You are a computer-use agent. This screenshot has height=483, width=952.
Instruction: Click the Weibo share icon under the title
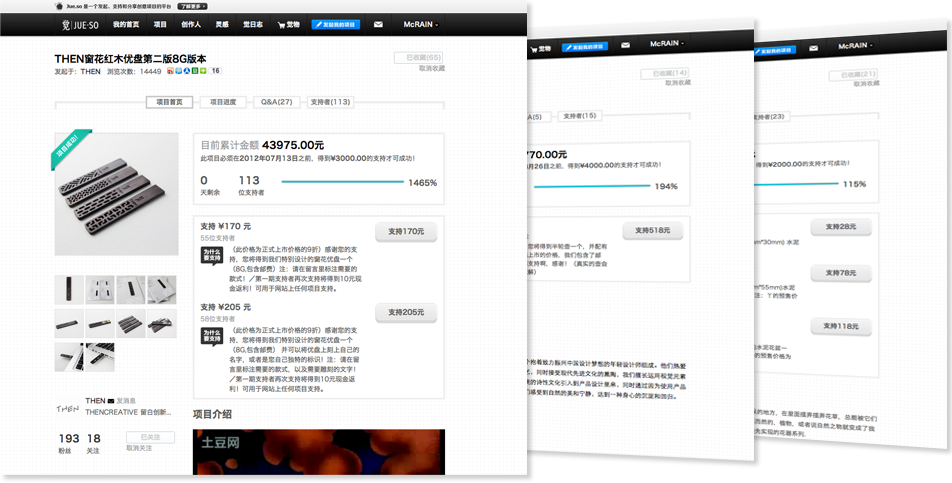point(172,72)
